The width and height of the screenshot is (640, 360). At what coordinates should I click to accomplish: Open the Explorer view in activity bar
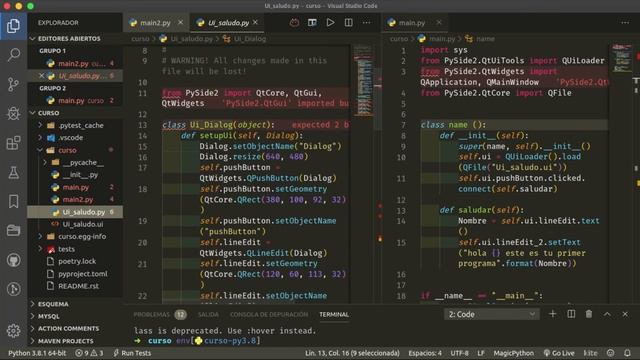pyautogui.click(x=13, y=26)
